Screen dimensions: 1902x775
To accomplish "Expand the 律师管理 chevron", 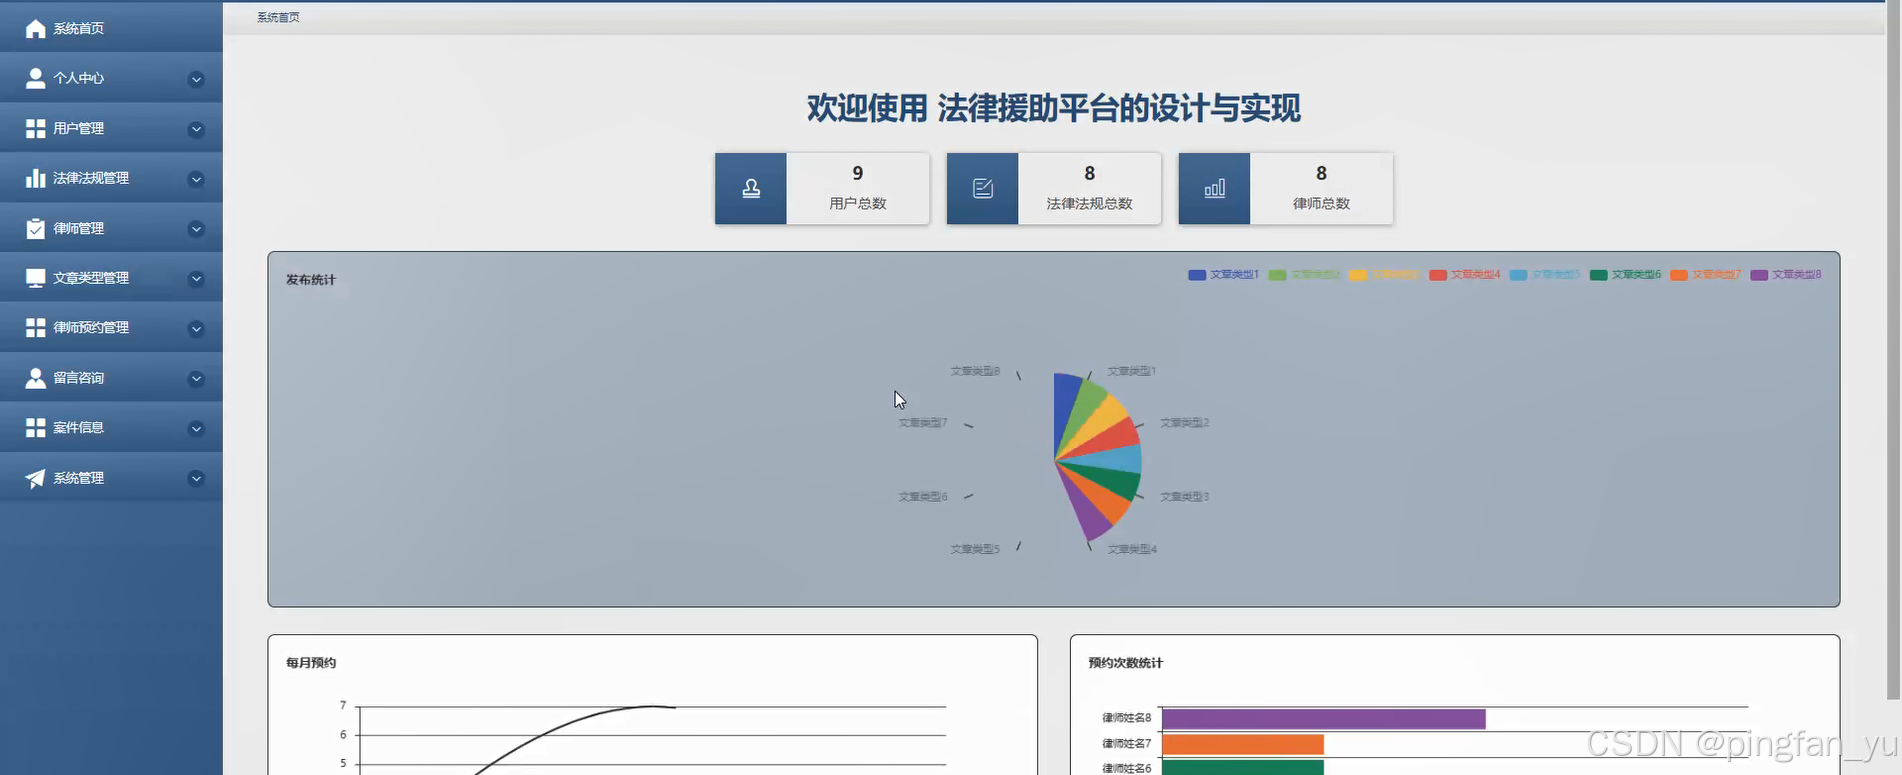I will tap(197, 229).
